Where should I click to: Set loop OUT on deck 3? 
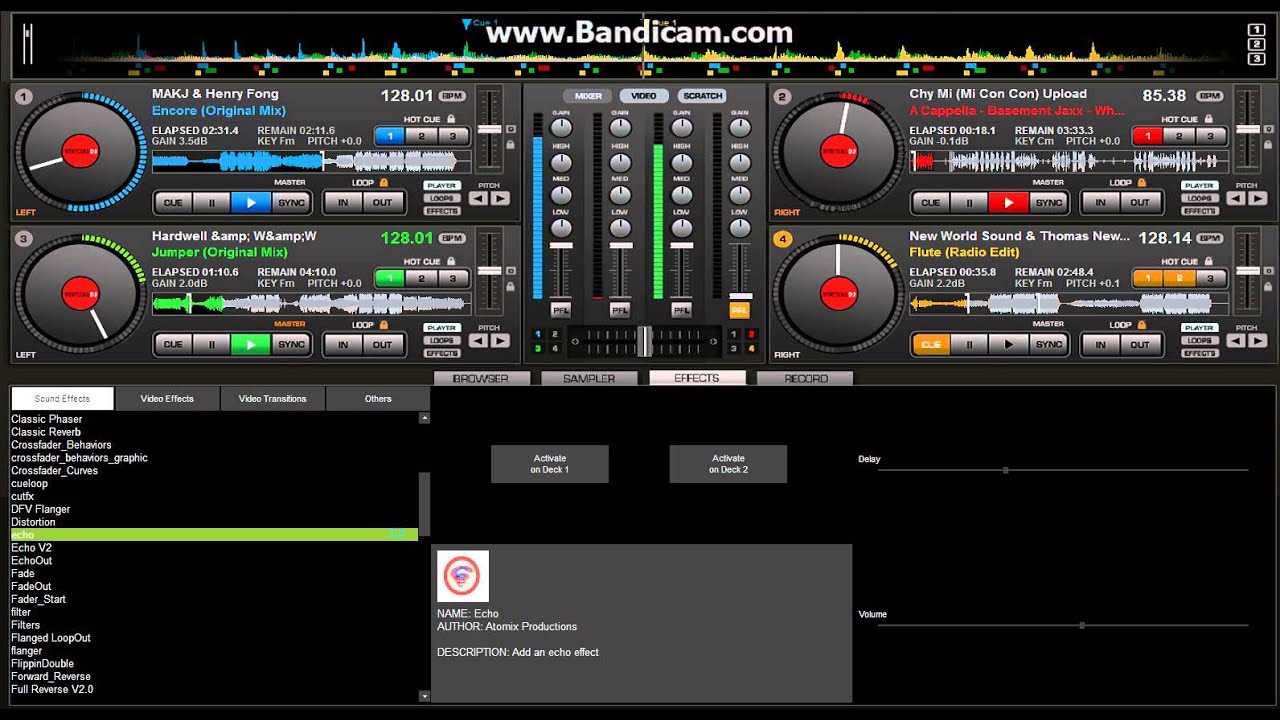pyautogui.click(x=383, y=344)
